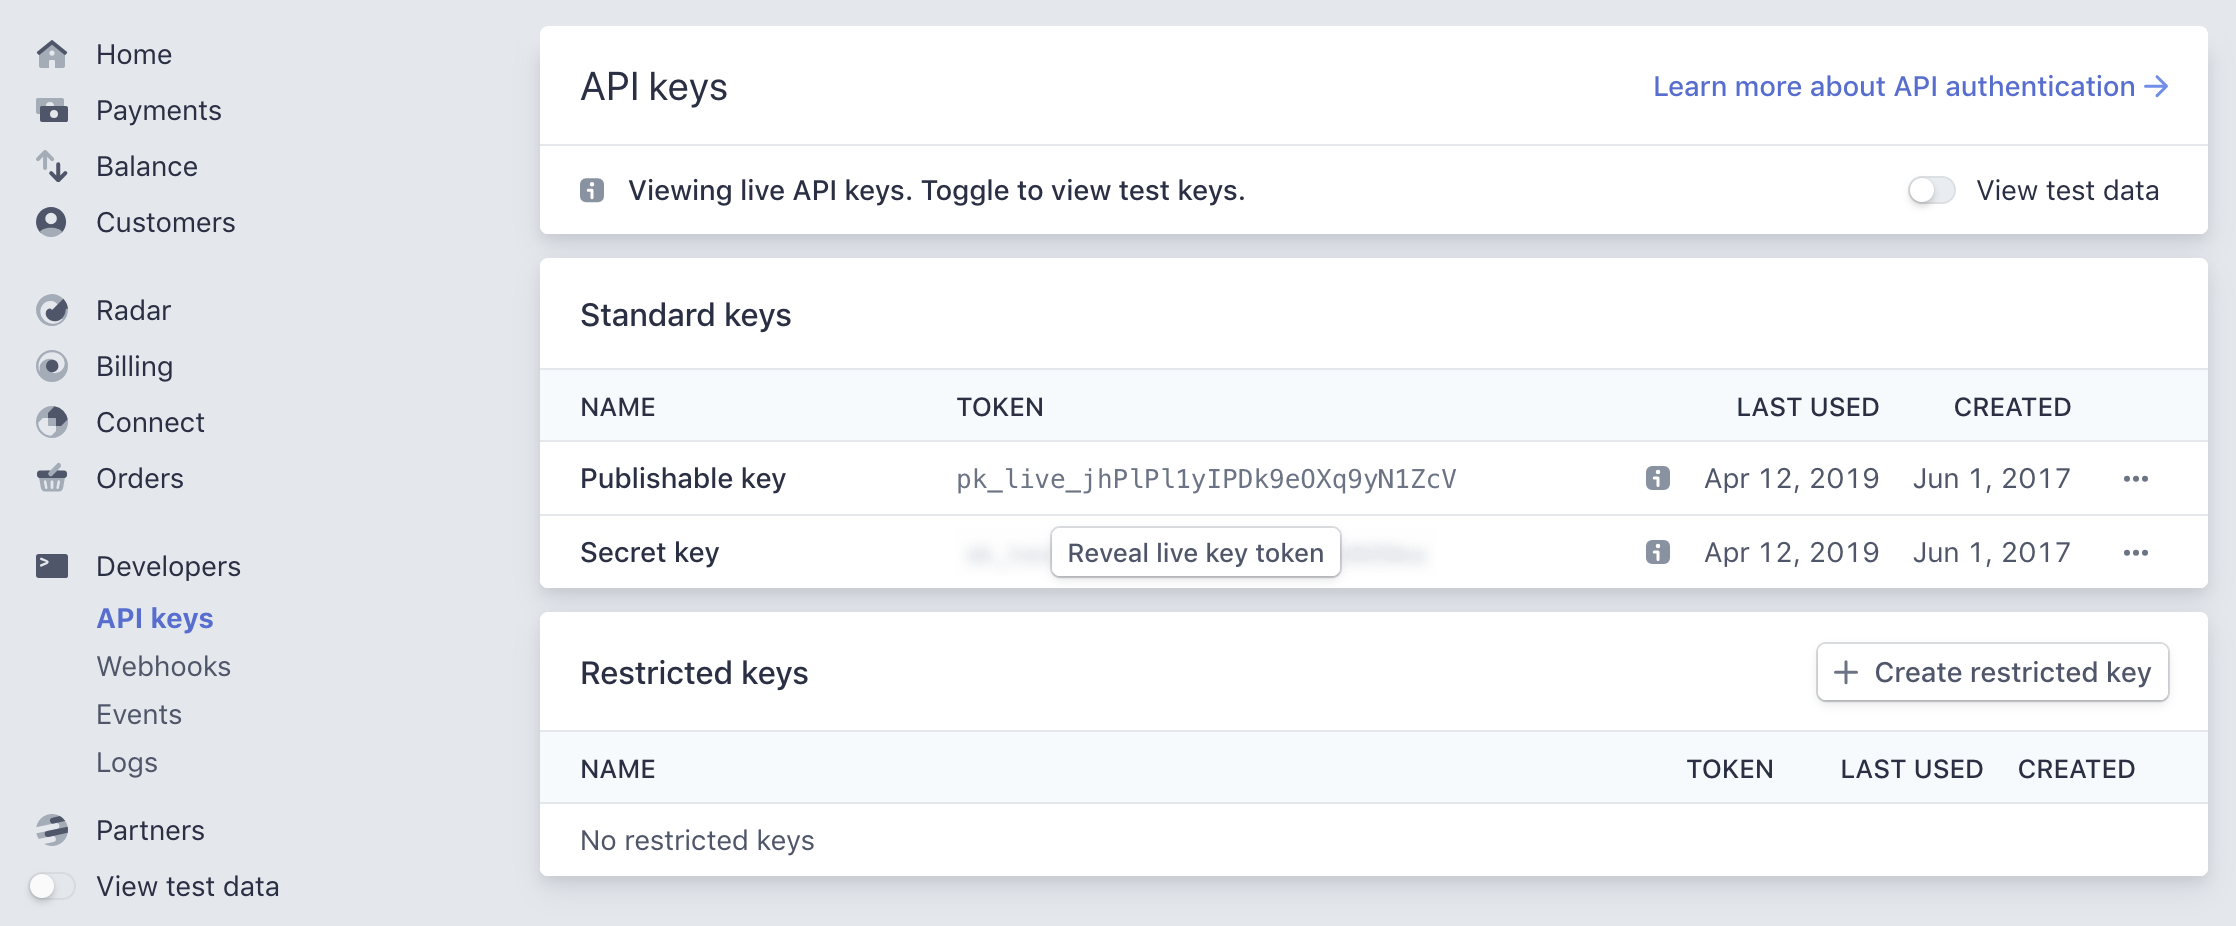Open more options for Secret key

tap(2135, 552)
